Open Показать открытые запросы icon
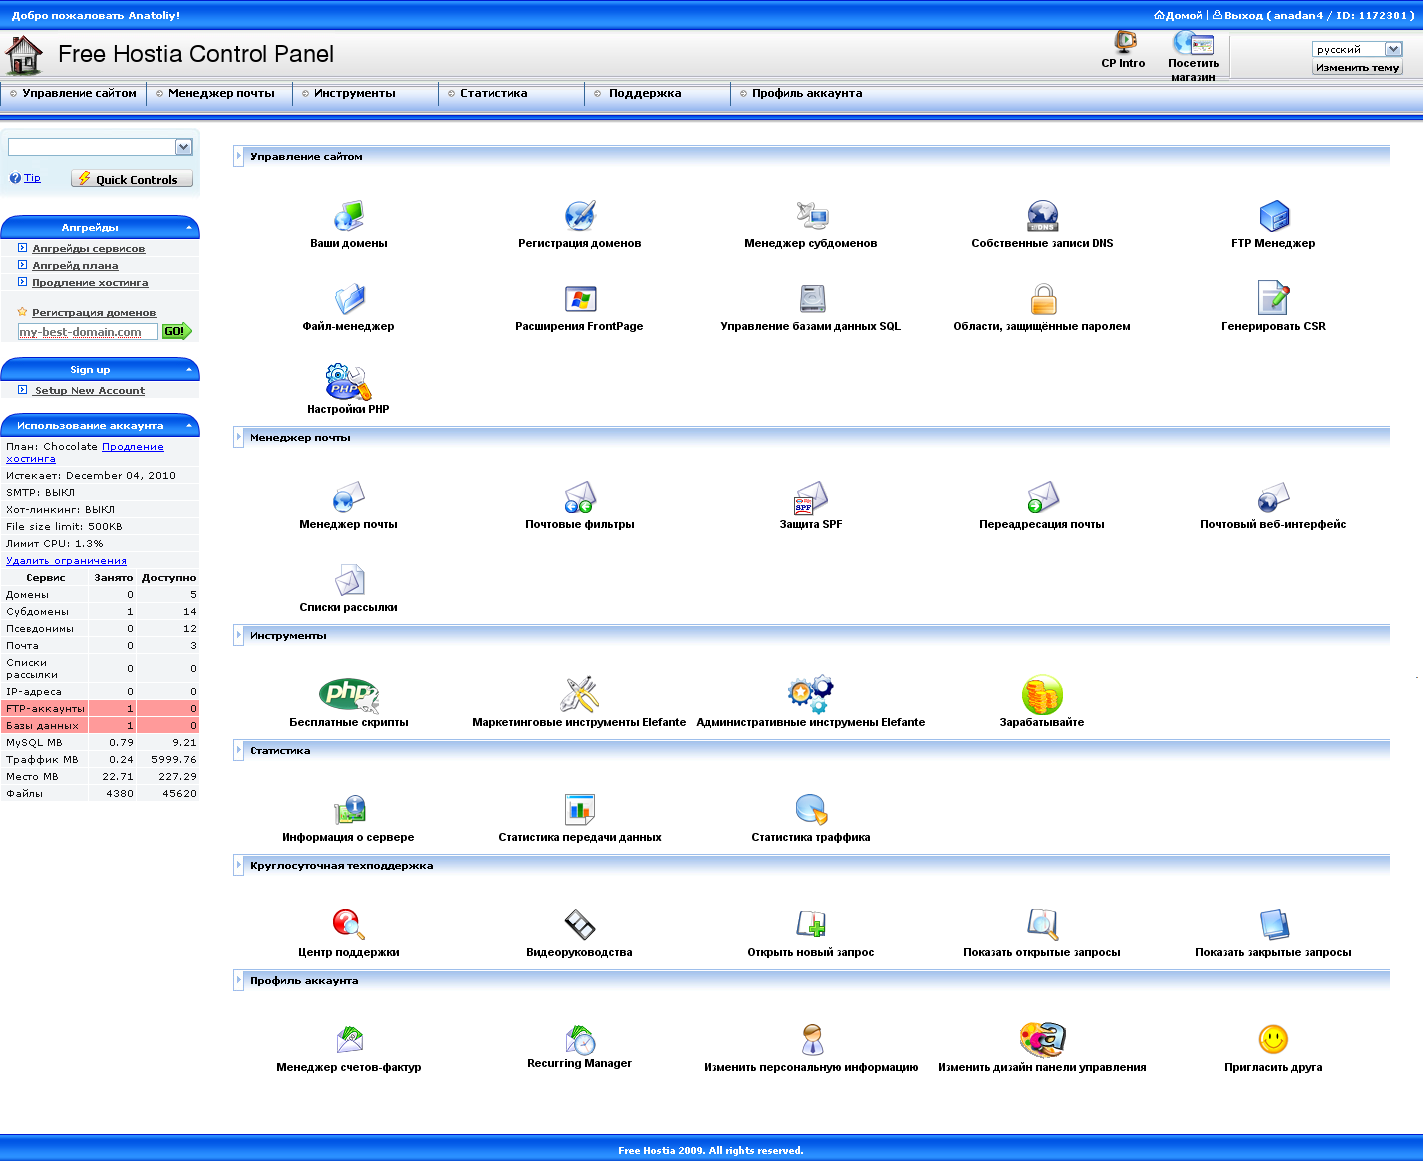The width and height of the screenshot is (1423, 1161). click(x=1042, y=924)
